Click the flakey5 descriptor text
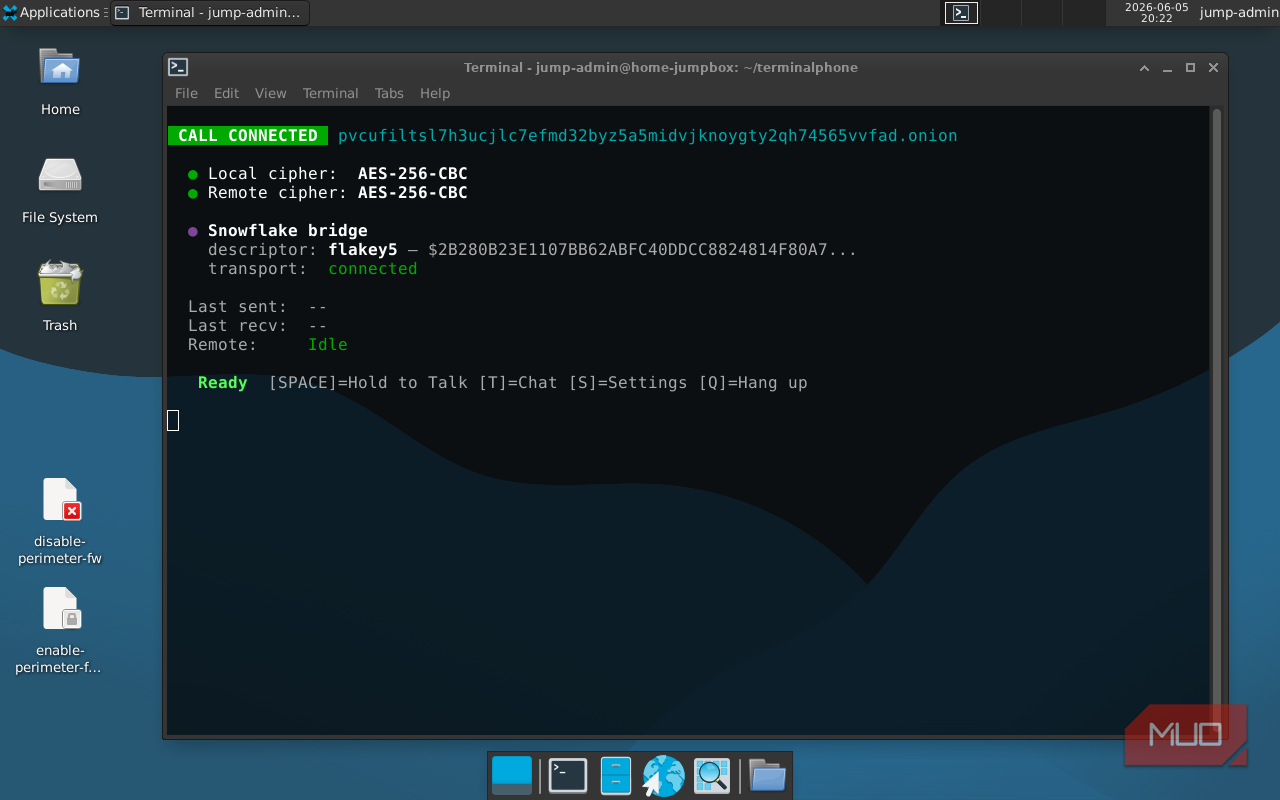Image resolution: width=1280 pixels, height=800 pixels. (x=363, y=250)
